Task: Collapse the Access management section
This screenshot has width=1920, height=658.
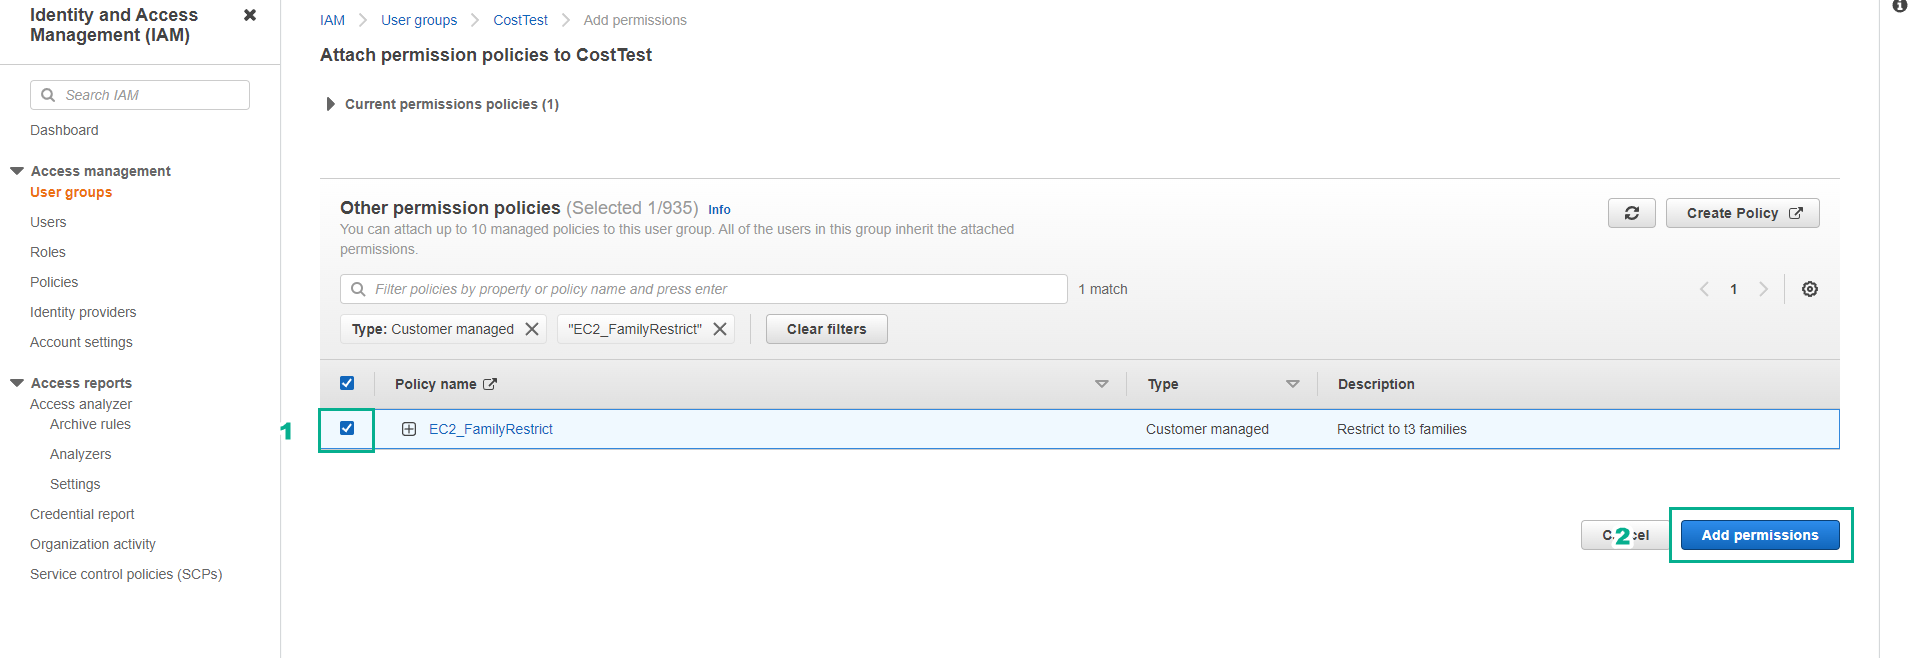Action: (17, 171)
